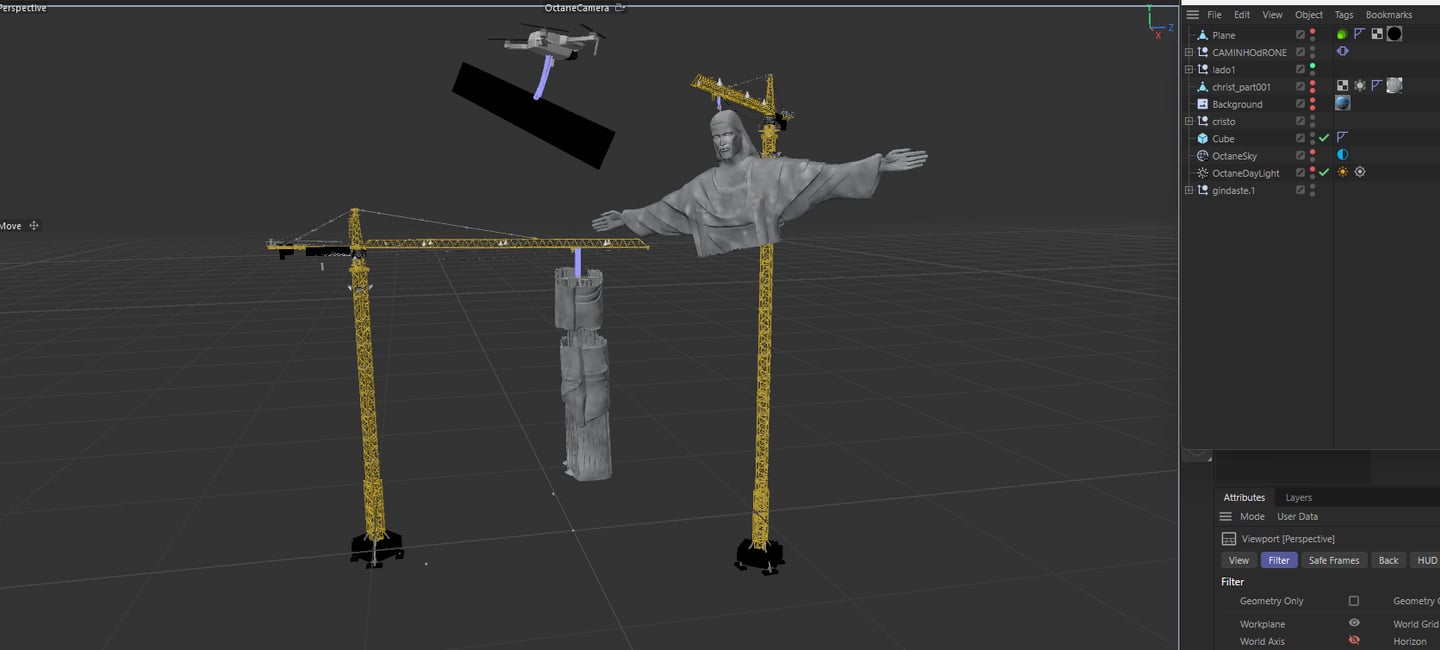Click the christ_part001 polygon object icon
The width and height of the screenshot is (1440, 650).
point(1202,87)
